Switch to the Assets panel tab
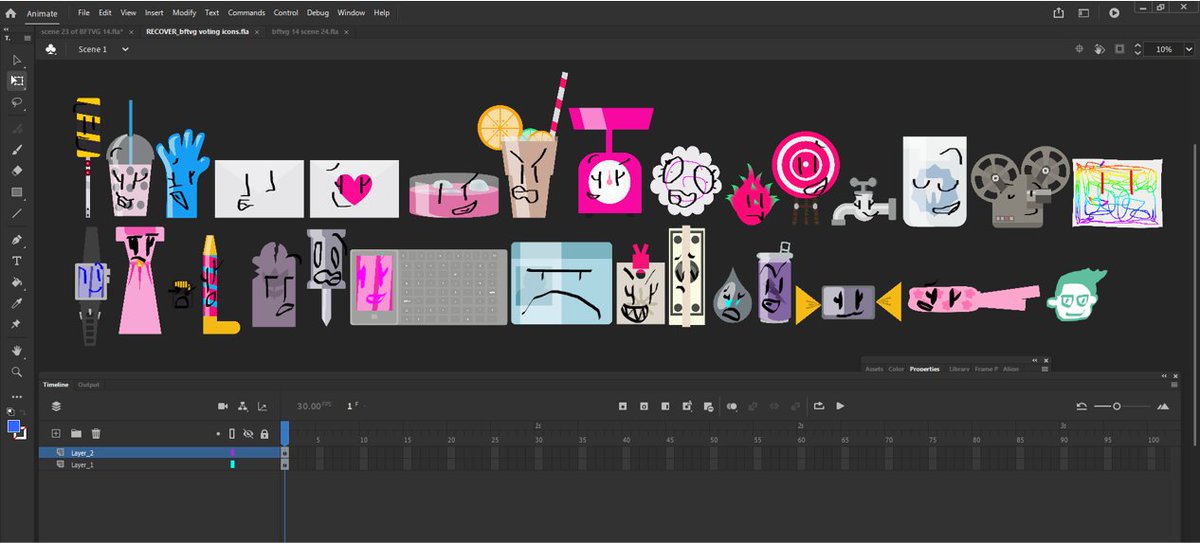This screenshot has height=543, width=1200. click(x=874, y=369)
